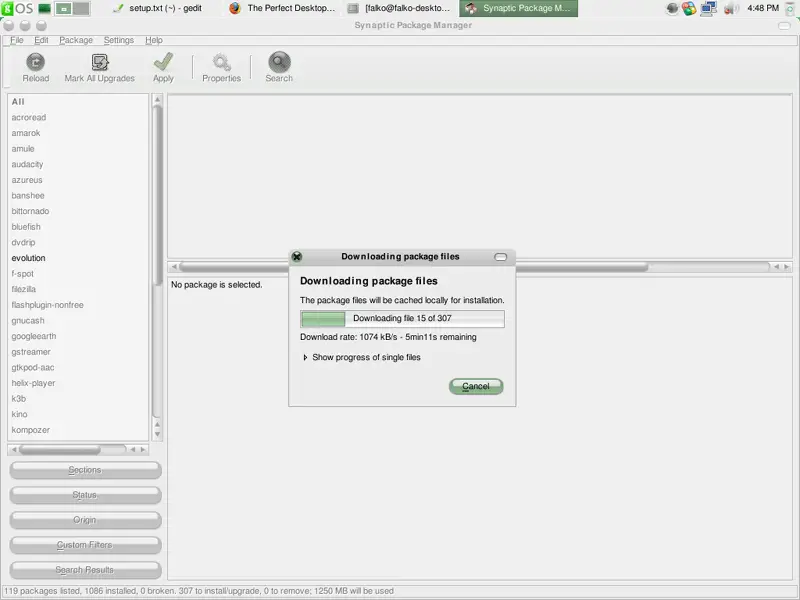Open the Package menu

76,40
